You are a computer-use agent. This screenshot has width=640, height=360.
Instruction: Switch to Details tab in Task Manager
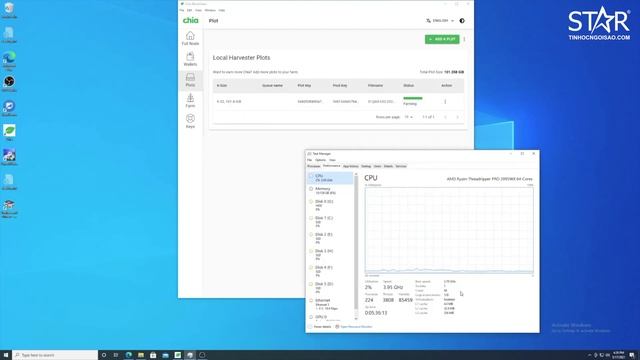pos(388,167)
